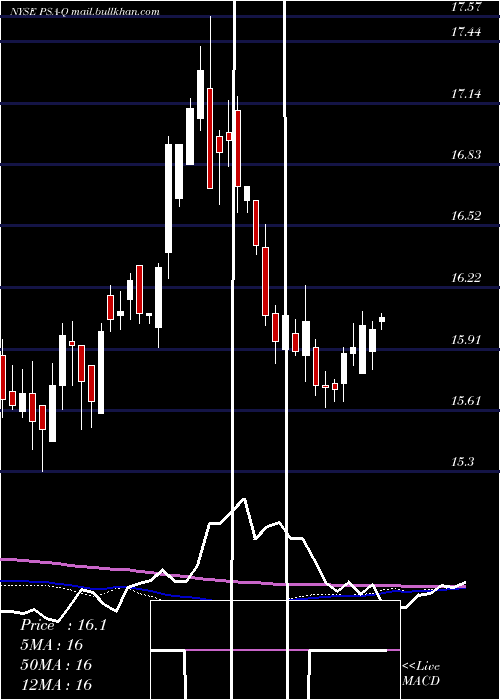Click the 15.61 price axis label
This screenshot has height=700, width=500.
(x=467, y=401)
